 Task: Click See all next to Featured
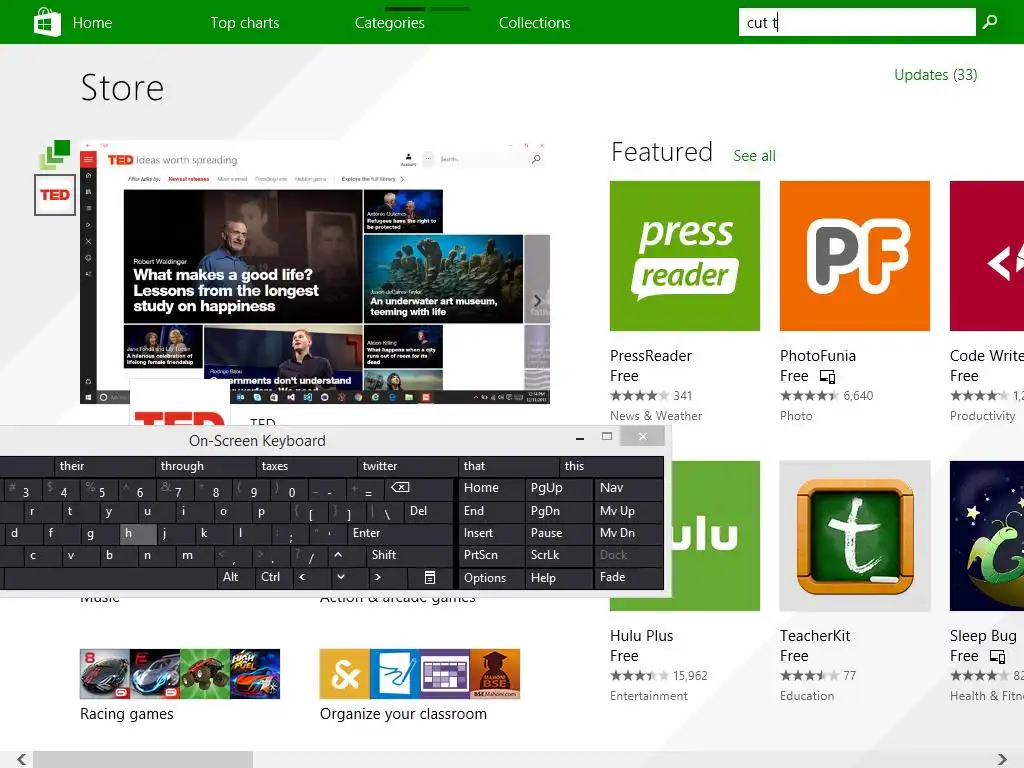(x=754, y=156)
